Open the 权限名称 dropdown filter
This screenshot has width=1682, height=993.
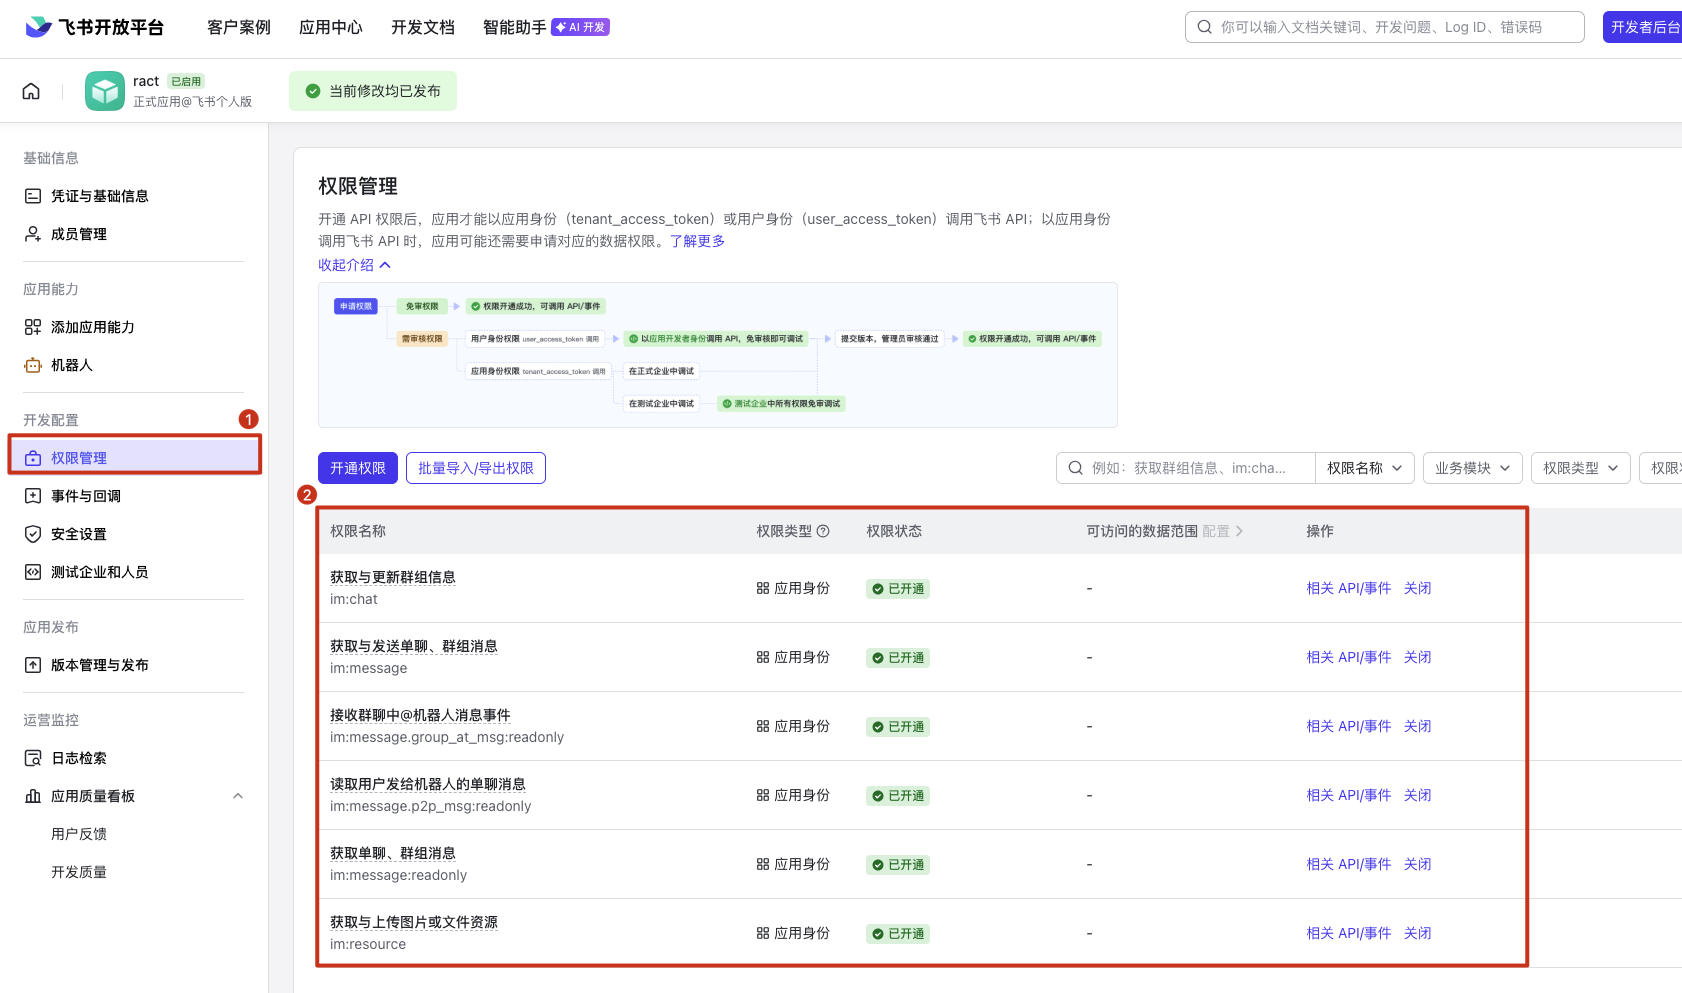coord(1364,468)
